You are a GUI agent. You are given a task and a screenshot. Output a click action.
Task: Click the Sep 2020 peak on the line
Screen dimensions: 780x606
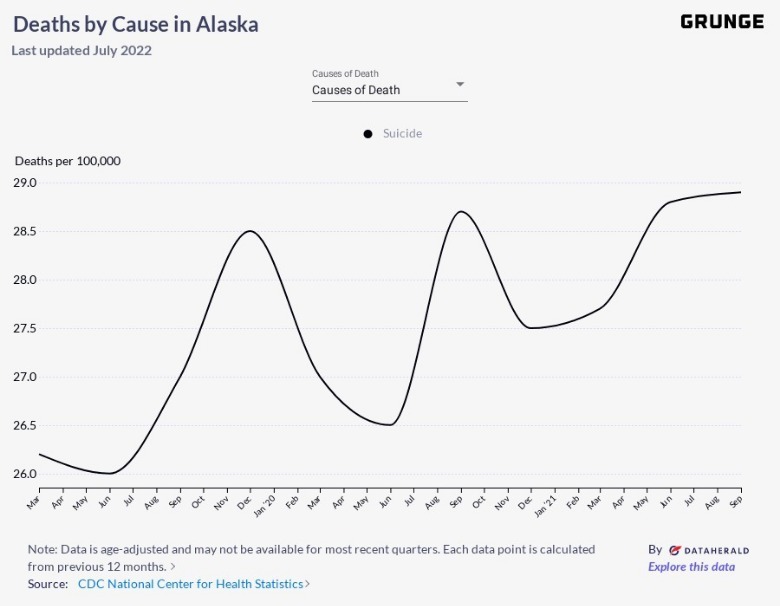(x=459, y=211)
